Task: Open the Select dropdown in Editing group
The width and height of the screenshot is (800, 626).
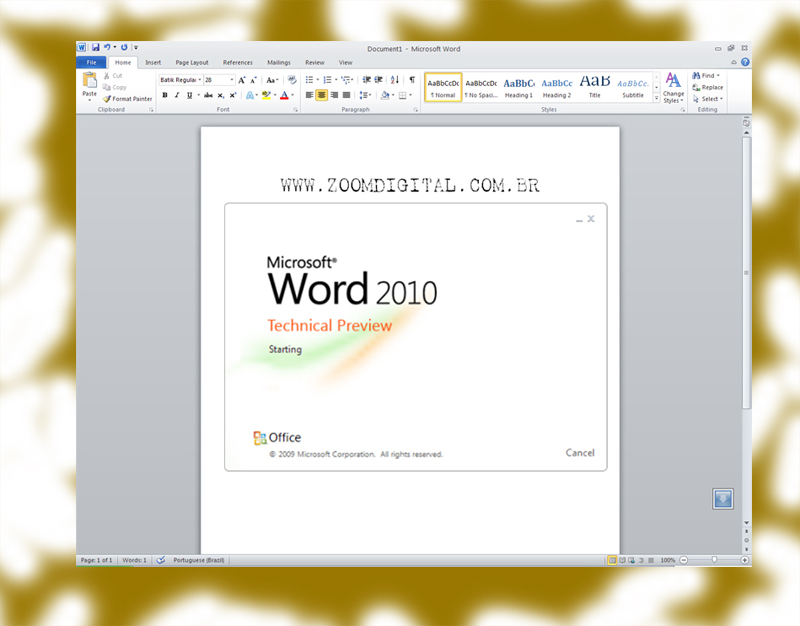Action: click(x=708, y=99)
